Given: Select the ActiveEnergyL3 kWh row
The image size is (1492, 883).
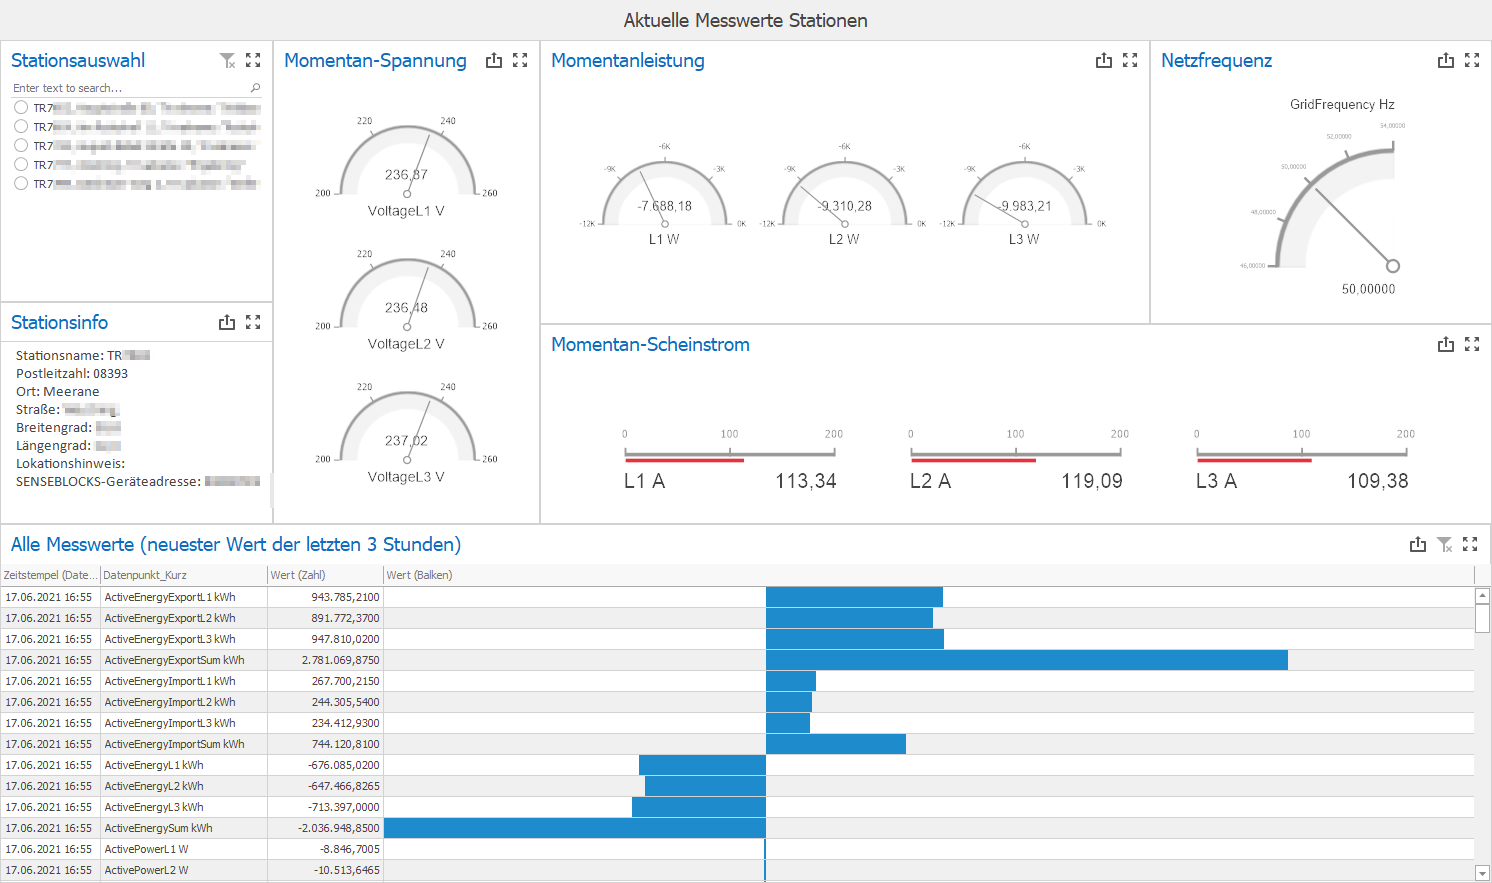Looking at the screenshot, I should (x=737, y=807).
